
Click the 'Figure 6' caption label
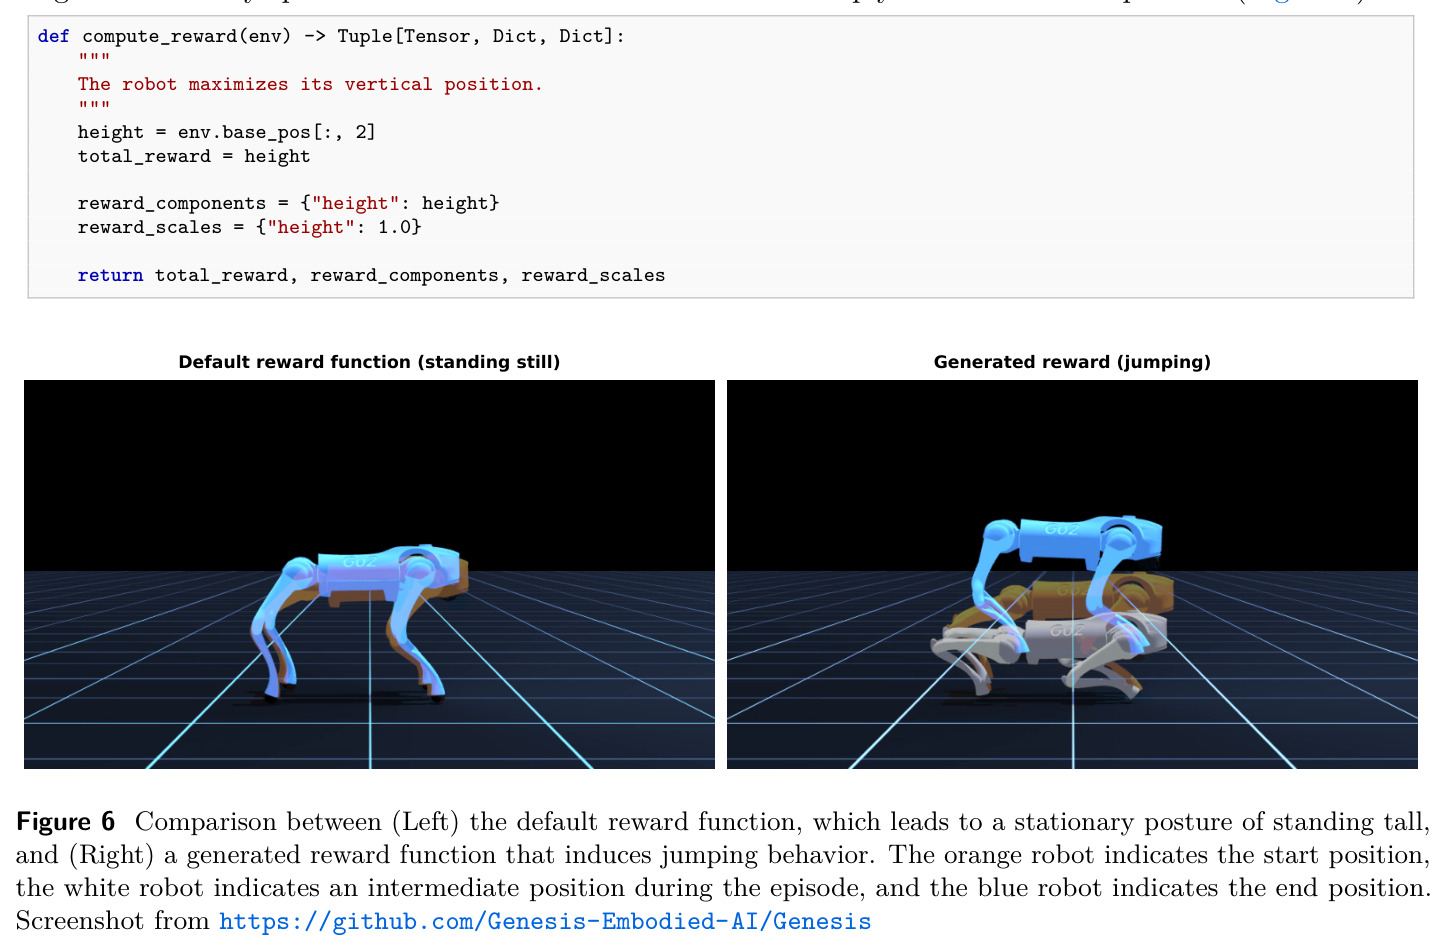click(x=66, y=822)
